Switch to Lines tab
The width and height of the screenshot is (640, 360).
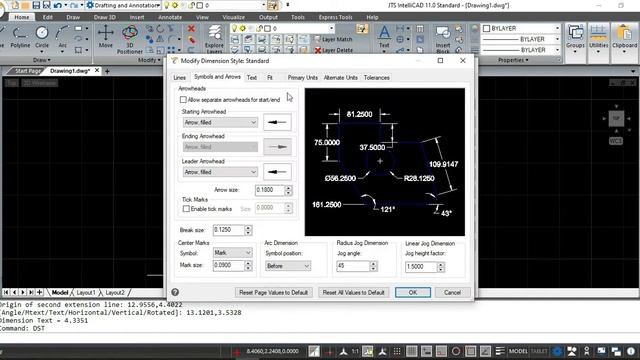click(180, 78)
